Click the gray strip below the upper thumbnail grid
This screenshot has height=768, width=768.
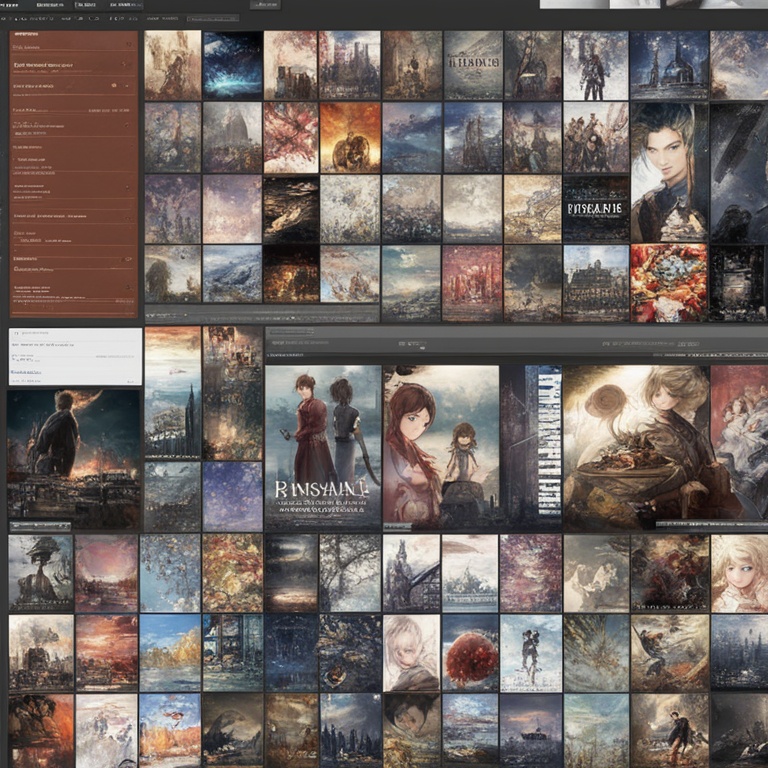(x=262, y=313)
